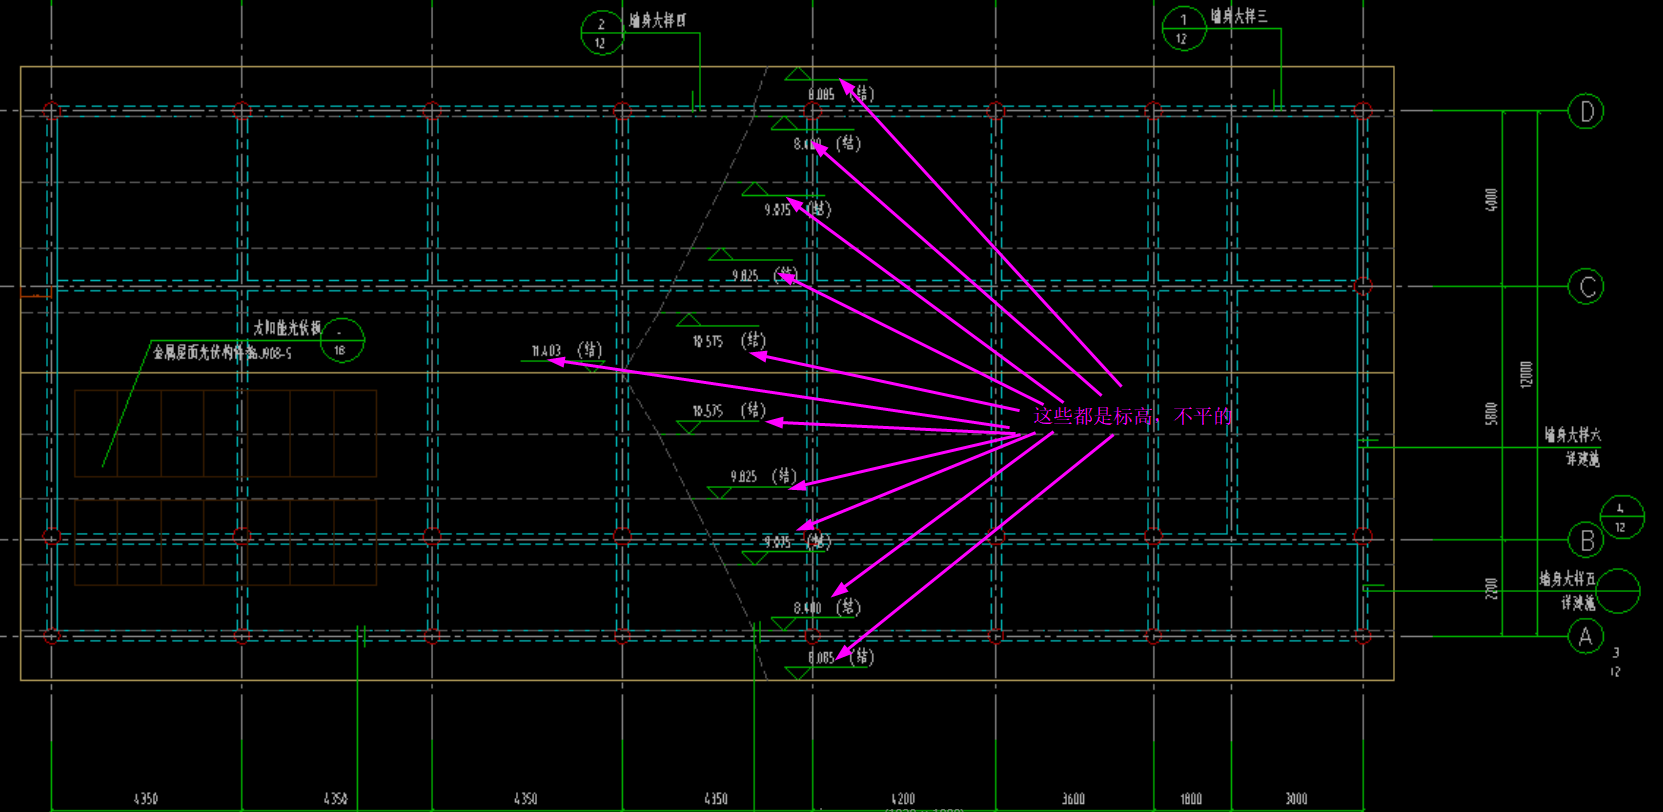
Task: Click the 4200 bottom dimension text
Action: pyautogui.click(x=903, y=799)
